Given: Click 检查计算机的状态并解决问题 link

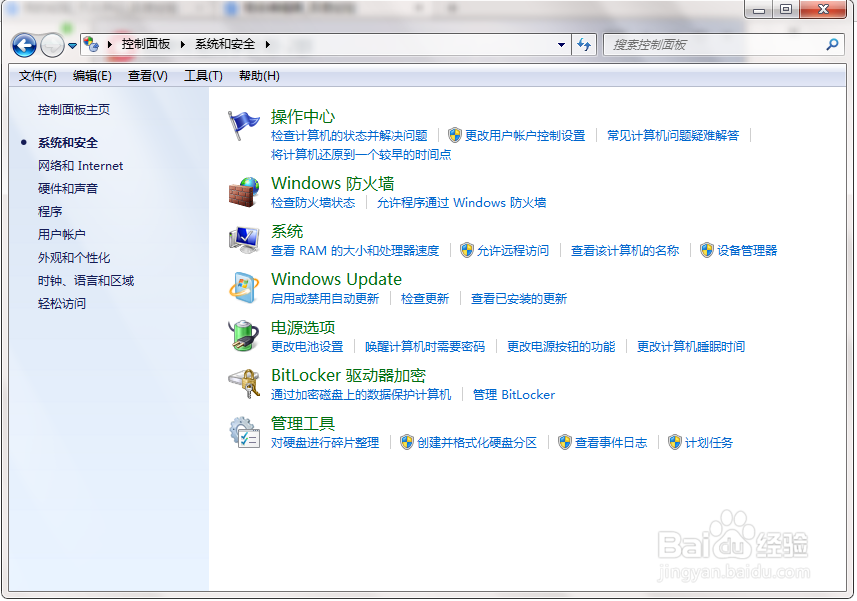Looking at the screenshot, I should pyautogui.click(x=349, y=135).
